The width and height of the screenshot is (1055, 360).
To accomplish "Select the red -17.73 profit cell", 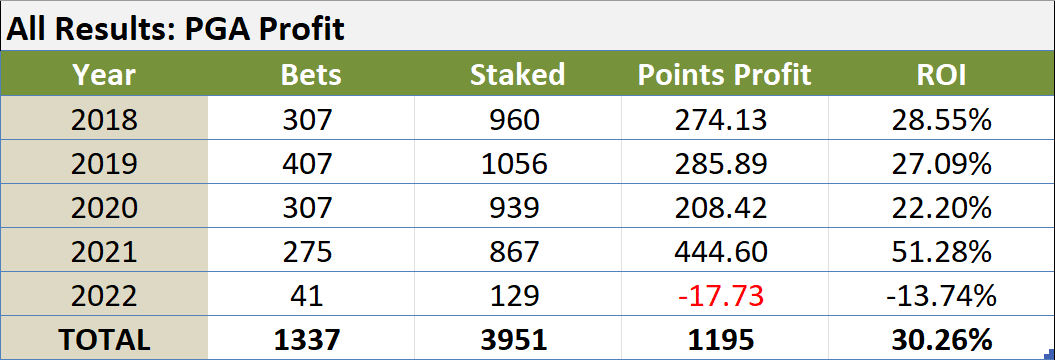I will pos(725,295).
